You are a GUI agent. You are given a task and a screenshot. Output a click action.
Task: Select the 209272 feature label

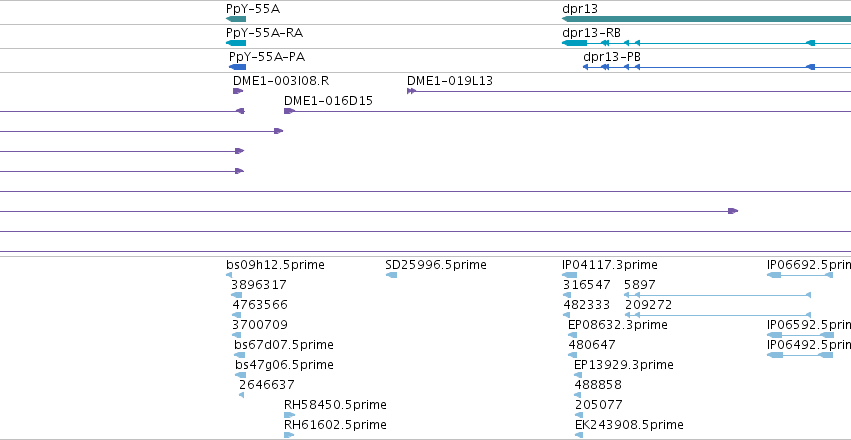click(x=648, y=305)
